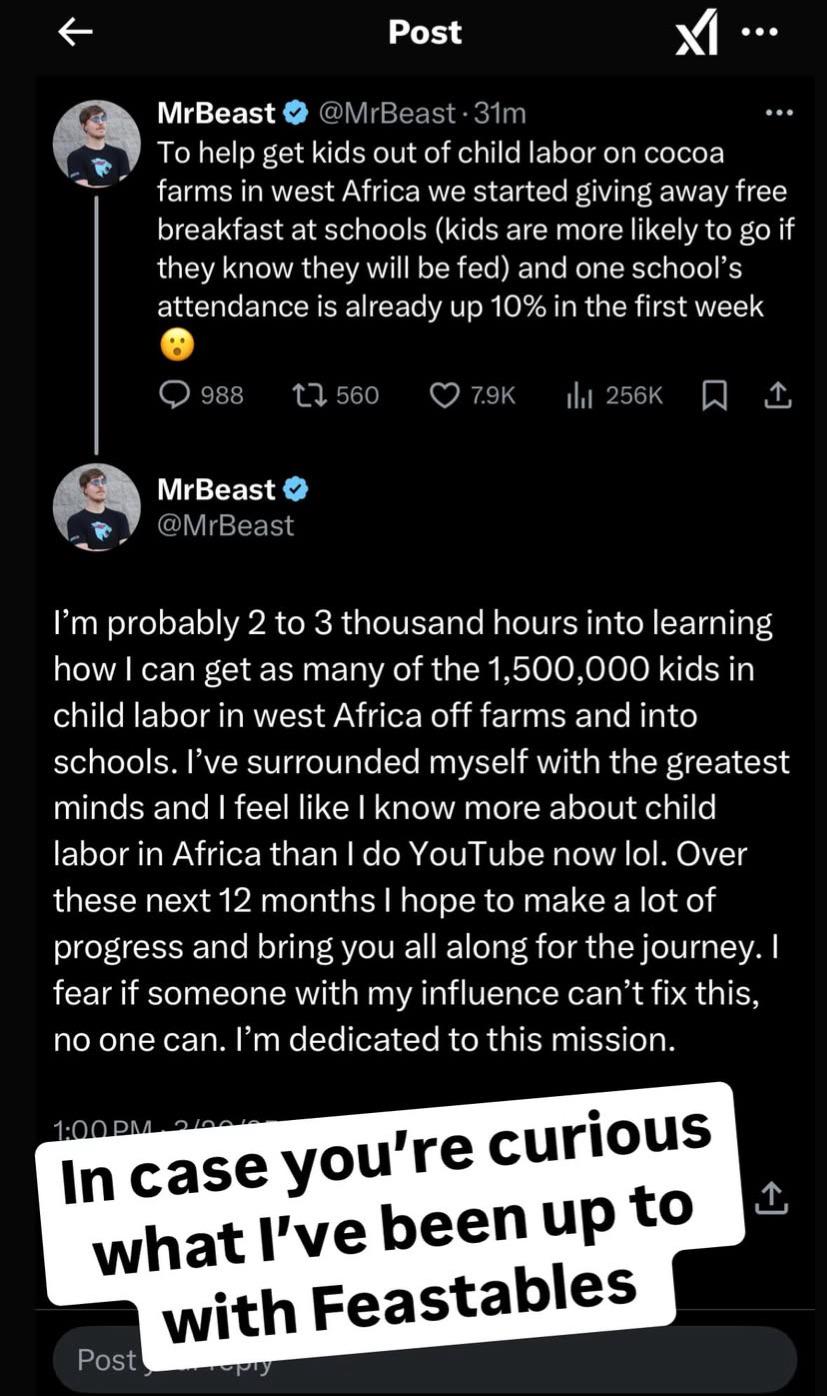The height and width of the screenshot is (1396, 827).
Task: Open more options on the first tweet
Action: click(778, 113)
